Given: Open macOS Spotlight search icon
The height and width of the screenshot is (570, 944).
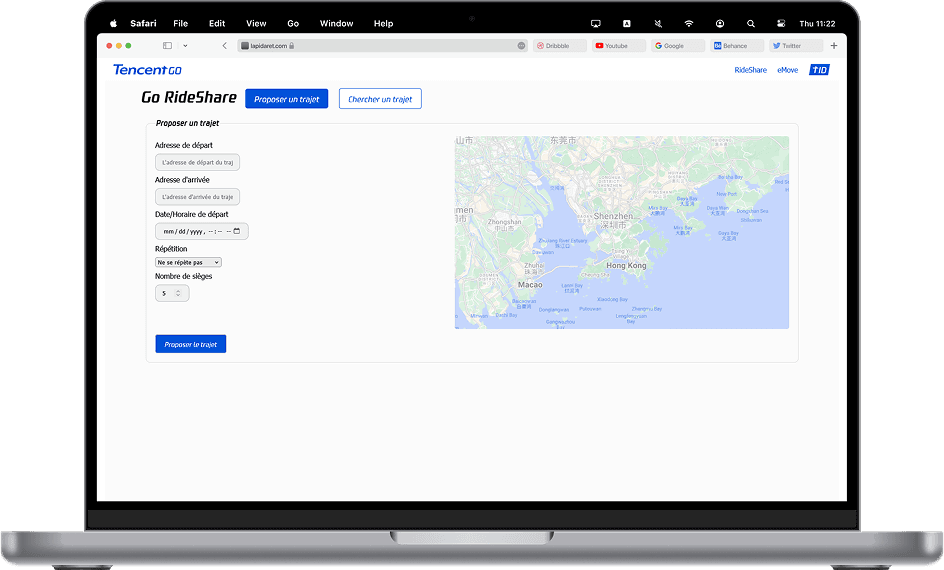Looking at the screenshot, I should (x=751, y=23).
